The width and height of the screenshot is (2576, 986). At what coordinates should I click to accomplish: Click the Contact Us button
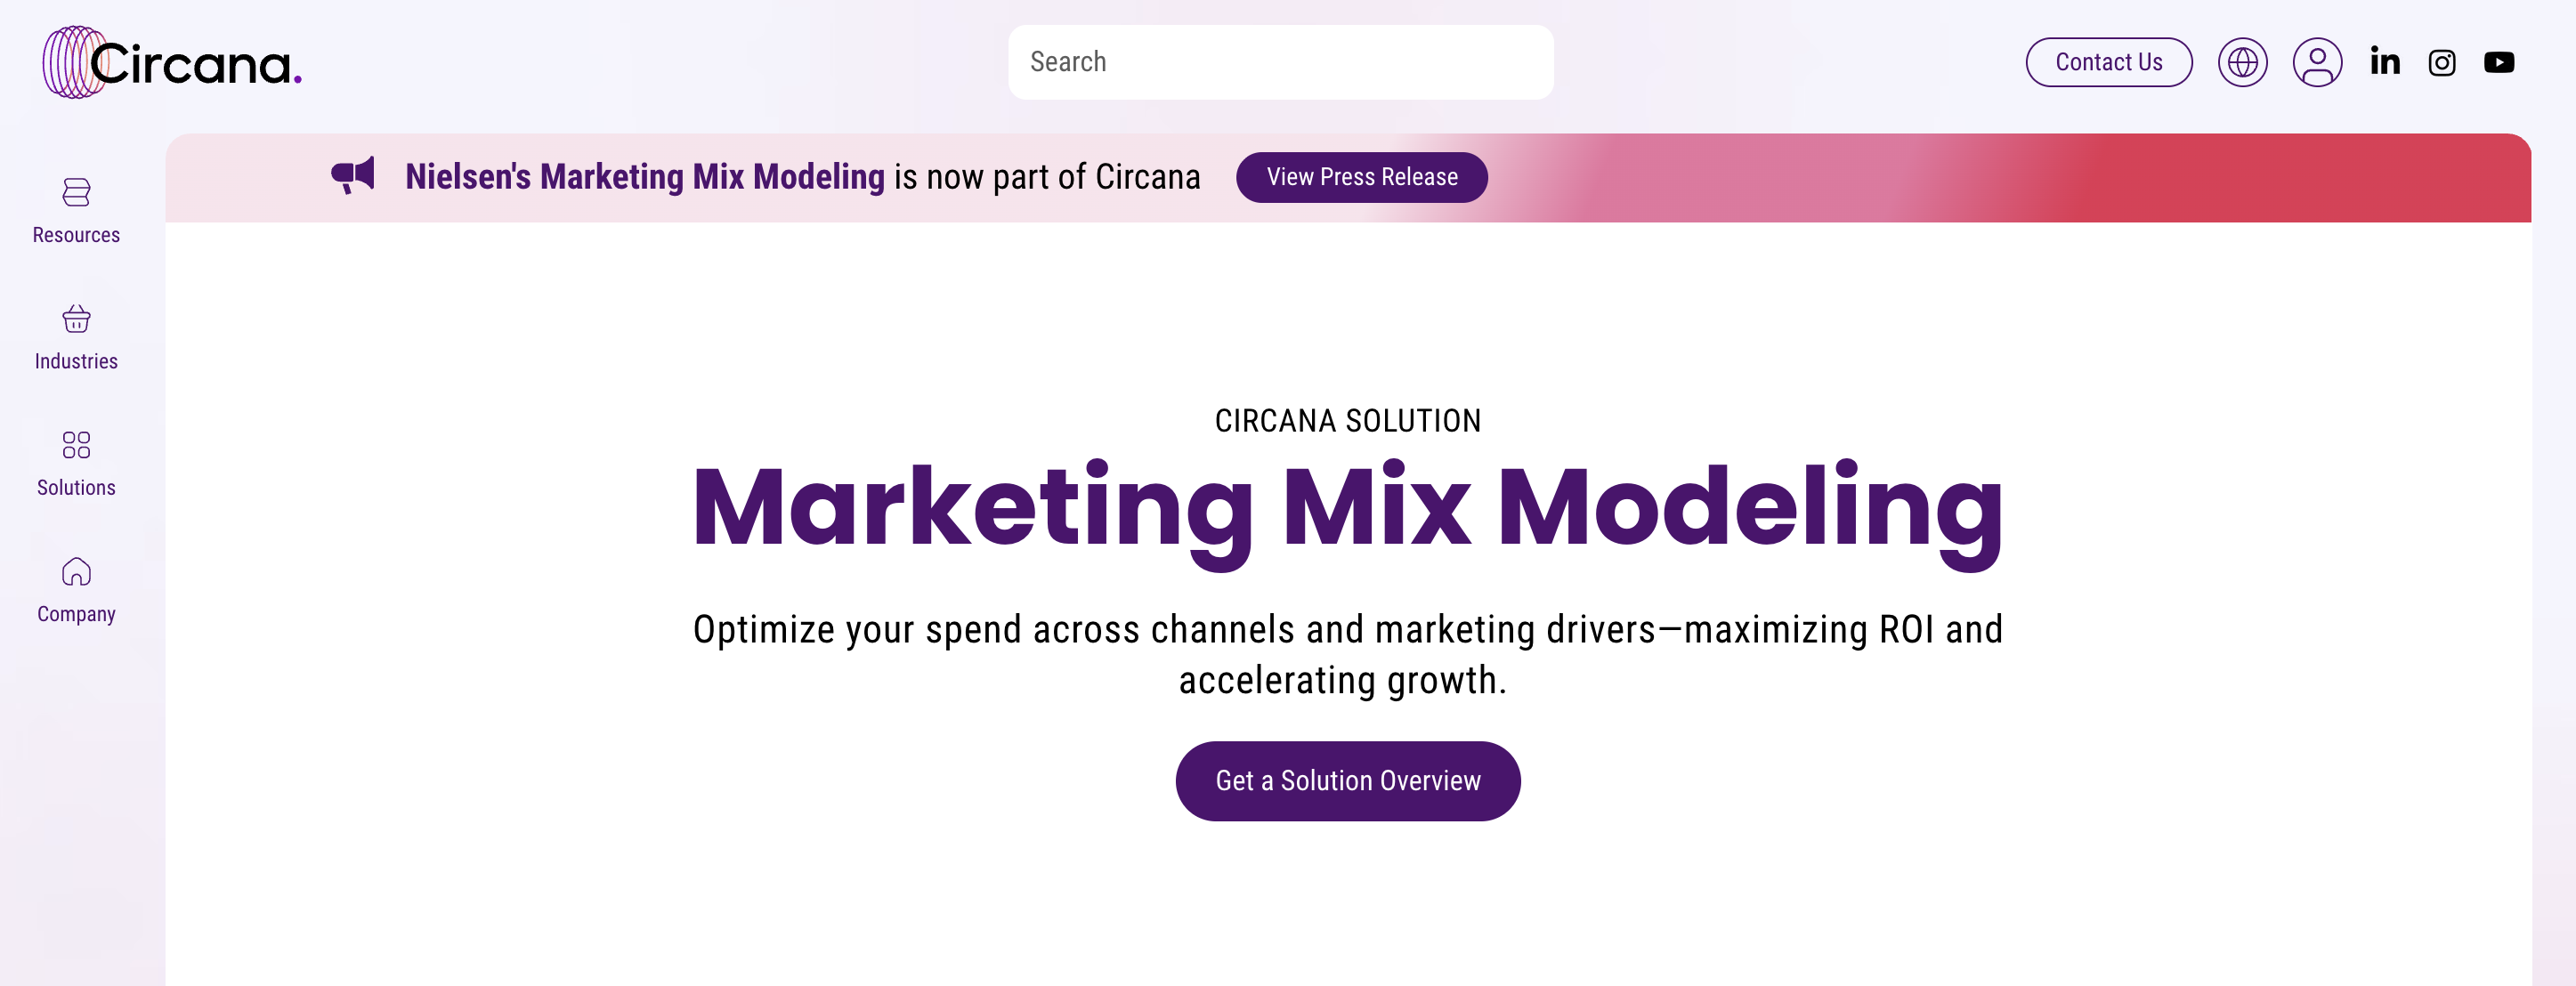pyautogui.click(x=2108, y=62)
